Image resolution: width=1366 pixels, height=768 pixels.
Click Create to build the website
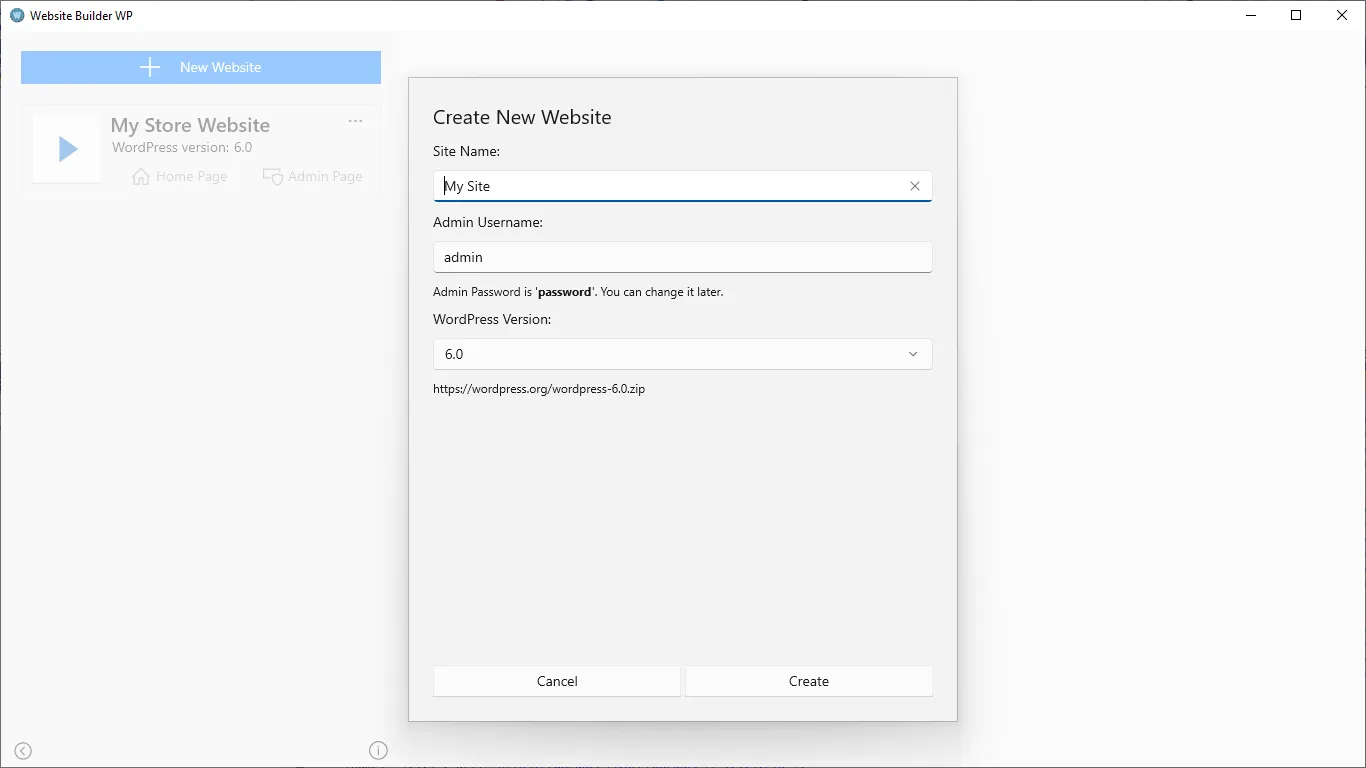tap(809, 681)
